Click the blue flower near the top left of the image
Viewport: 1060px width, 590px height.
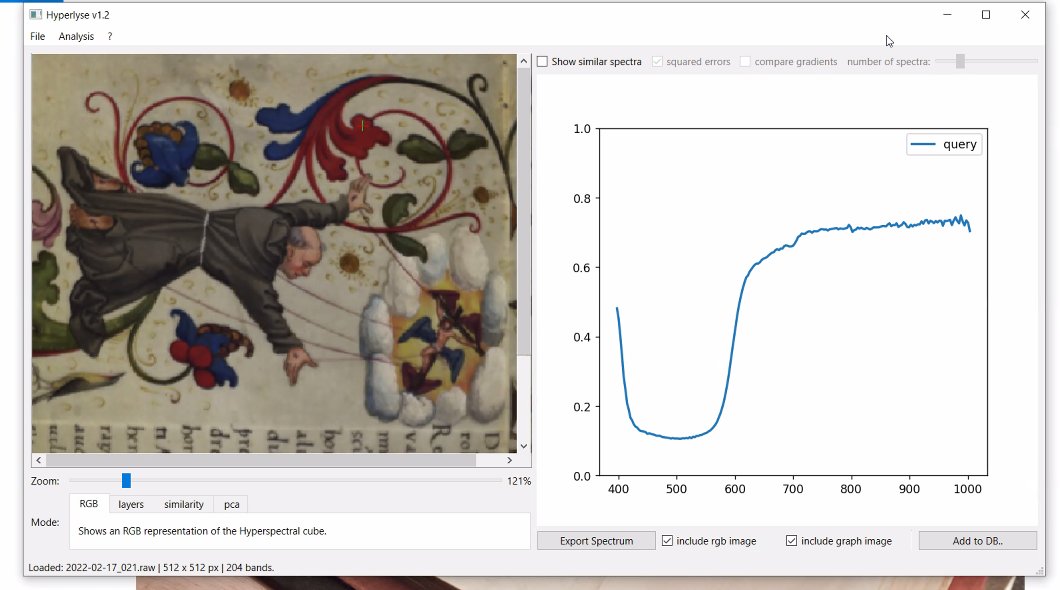click(x=166, y=154)
